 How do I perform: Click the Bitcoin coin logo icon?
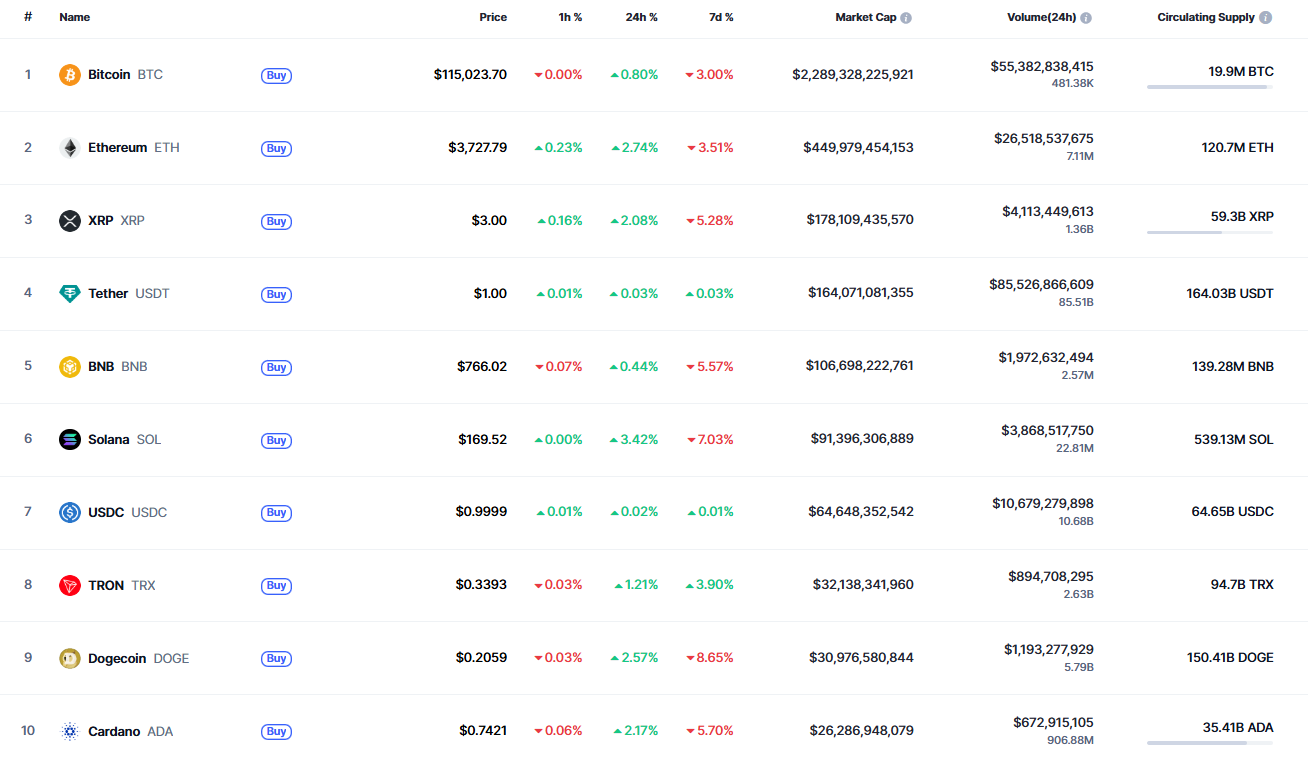[70, 75]
